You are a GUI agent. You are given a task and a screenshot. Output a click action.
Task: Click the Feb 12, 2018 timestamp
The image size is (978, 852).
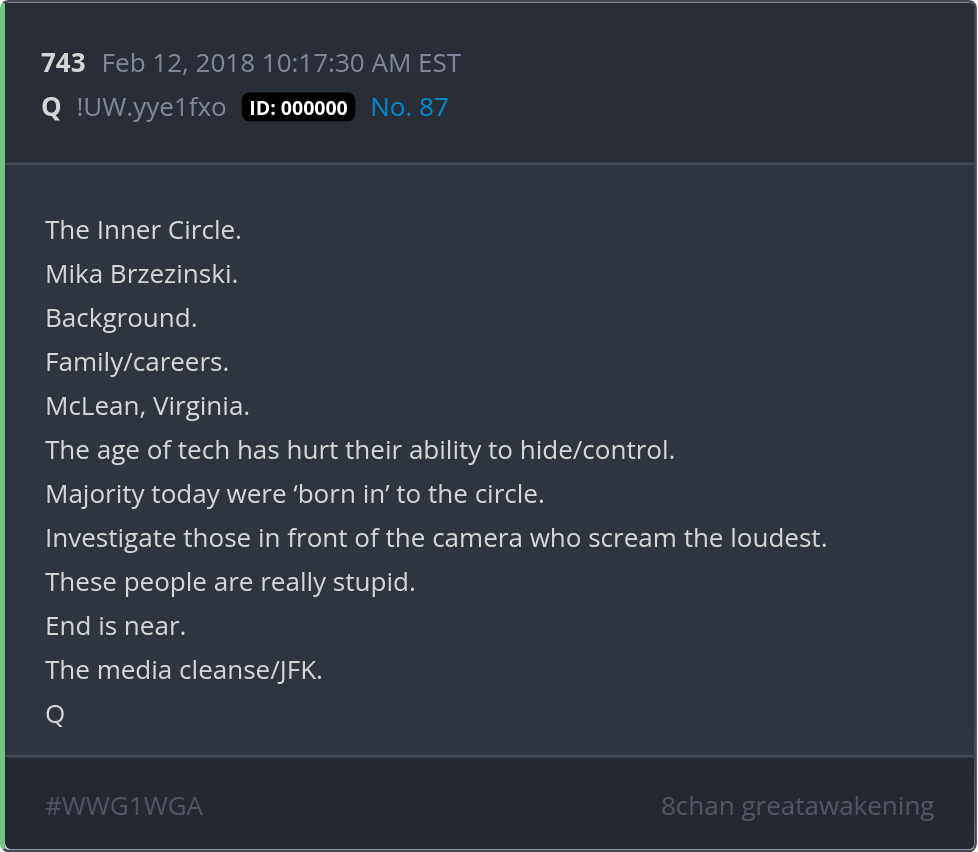281,64
